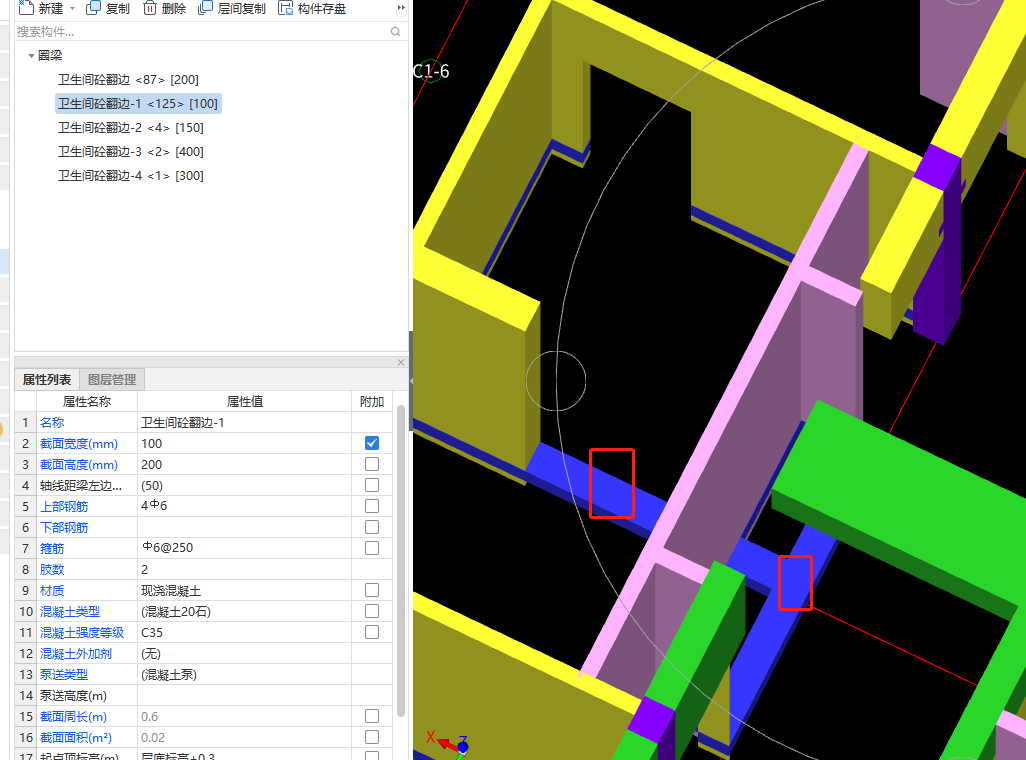Edit the 卫生间砼翻边-1 name value cell

pos(245,423)
